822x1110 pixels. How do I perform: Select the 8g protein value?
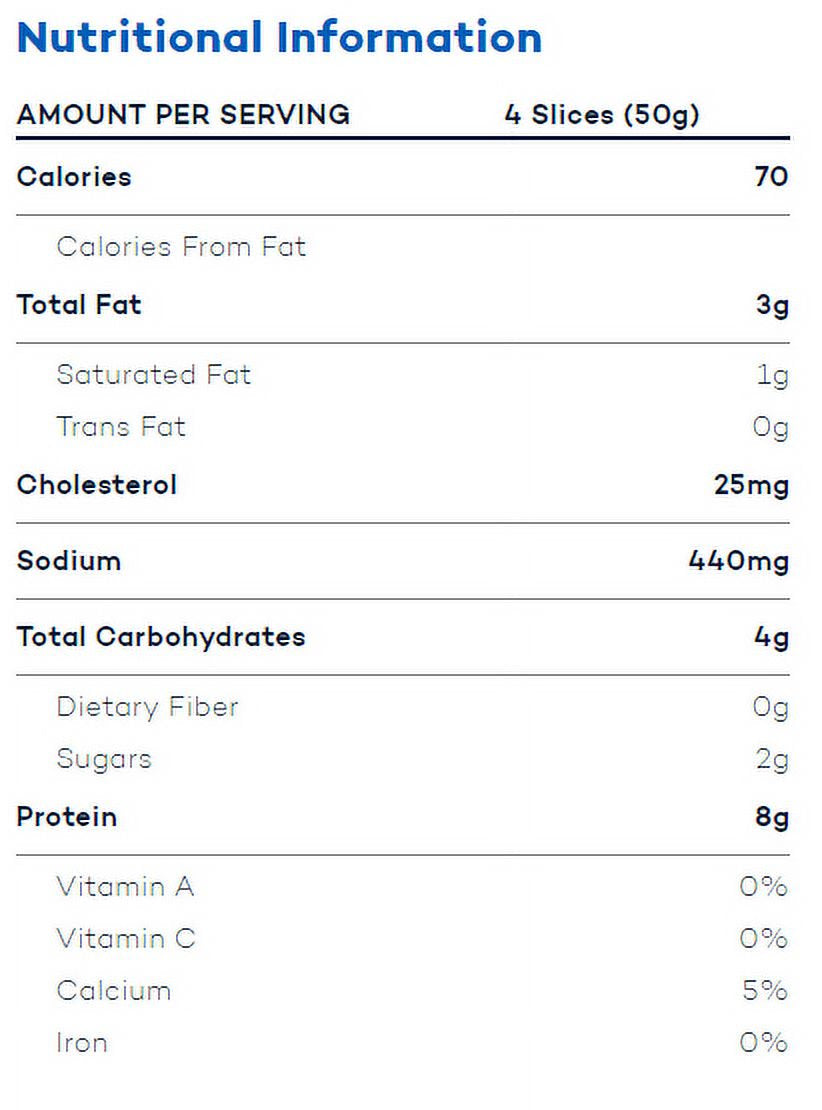[772, 818]
